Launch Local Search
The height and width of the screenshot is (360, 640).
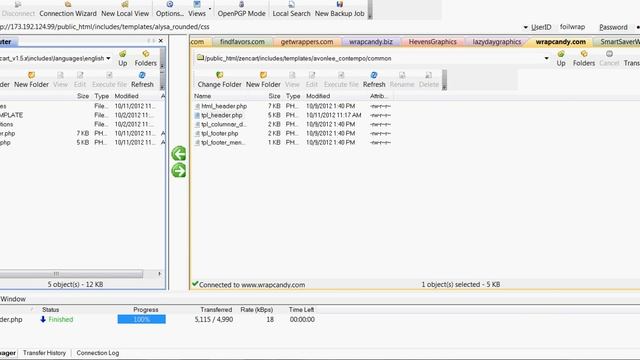pyautogui.click(x=291, y=9)
